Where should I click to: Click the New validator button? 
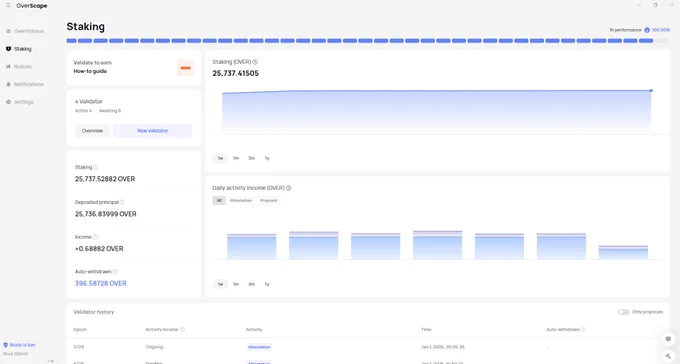click(x=153, y=131)
